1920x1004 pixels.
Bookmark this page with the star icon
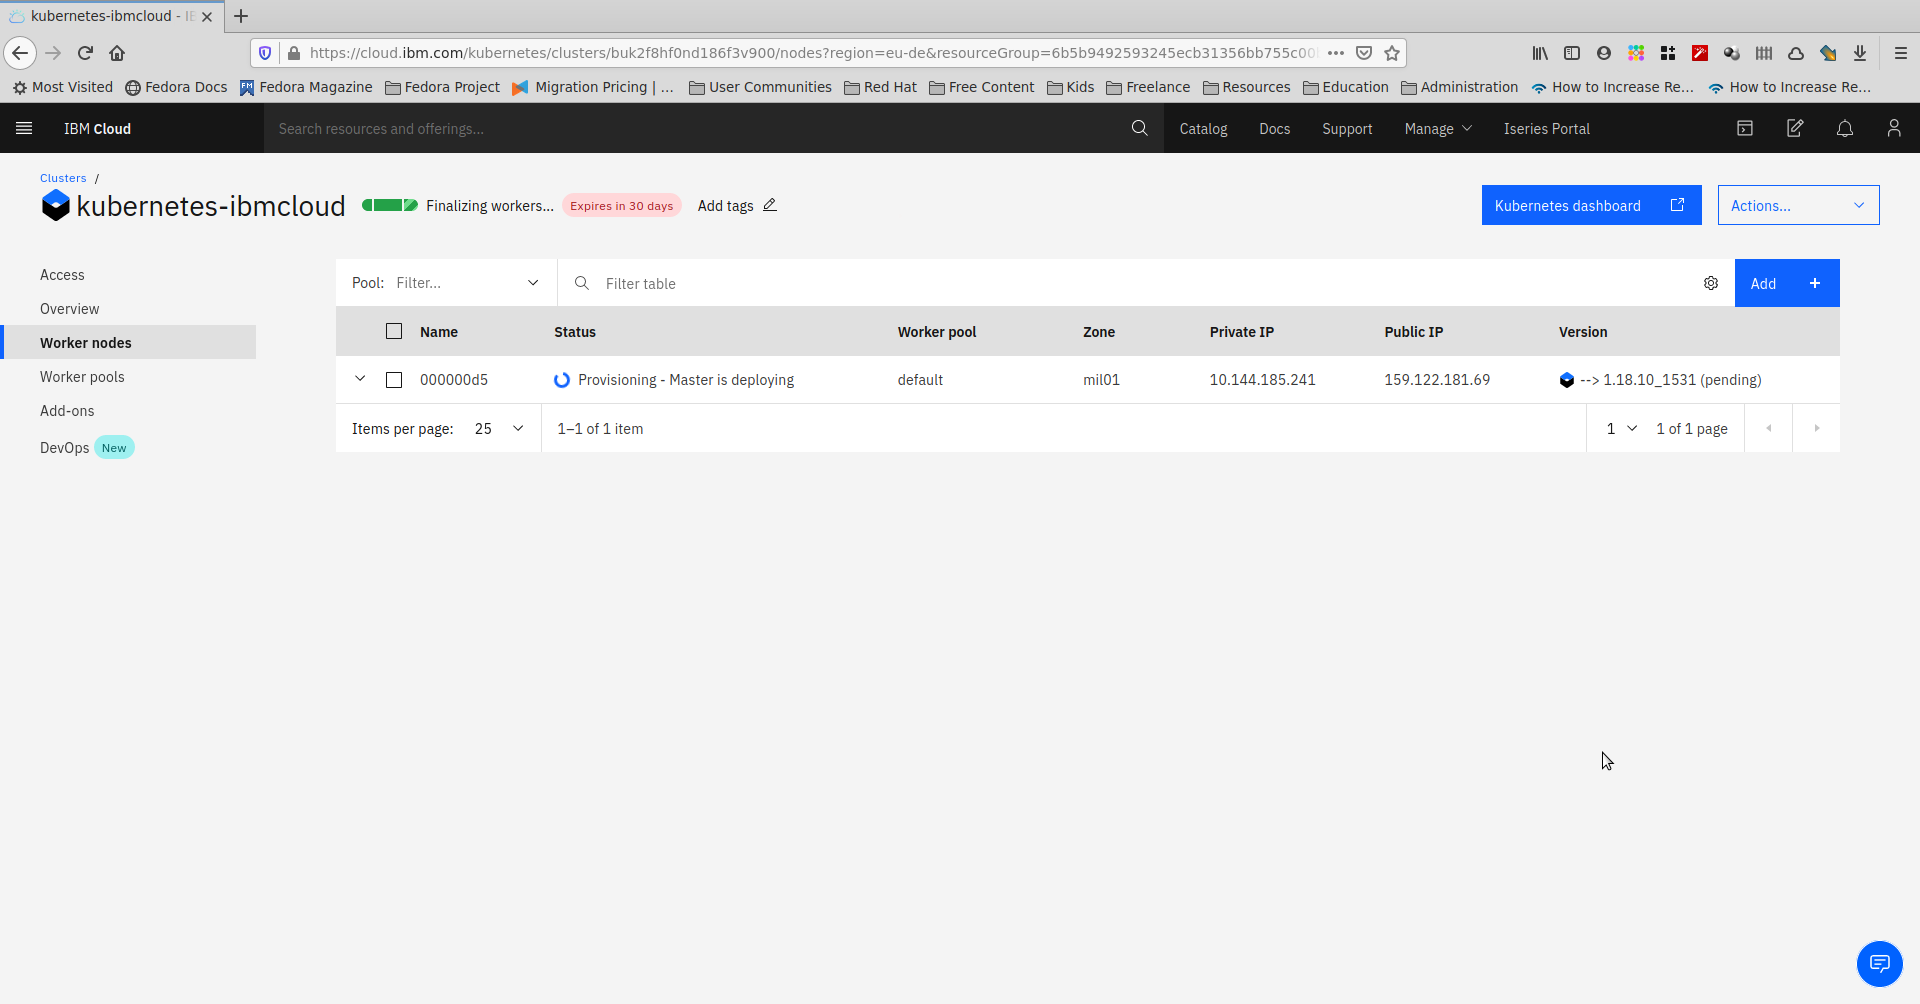[1392, 53]
